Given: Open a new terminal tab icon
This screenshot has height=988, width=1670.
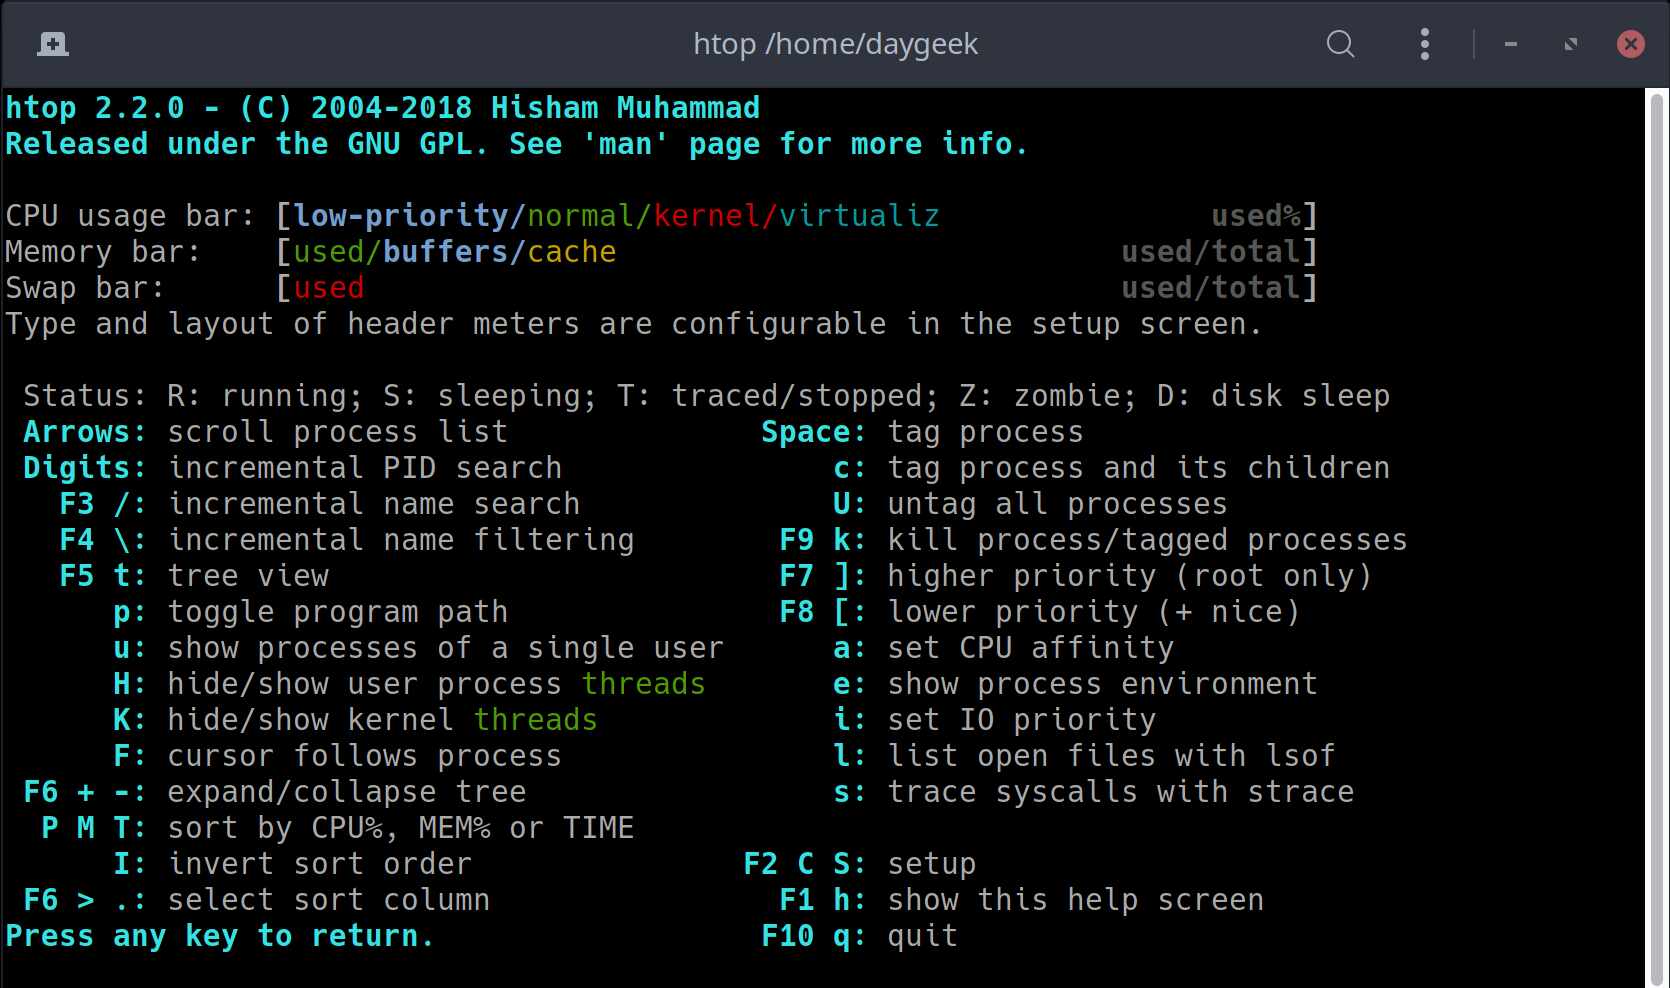Looking at the screenshot, I should tap(52, 44).
